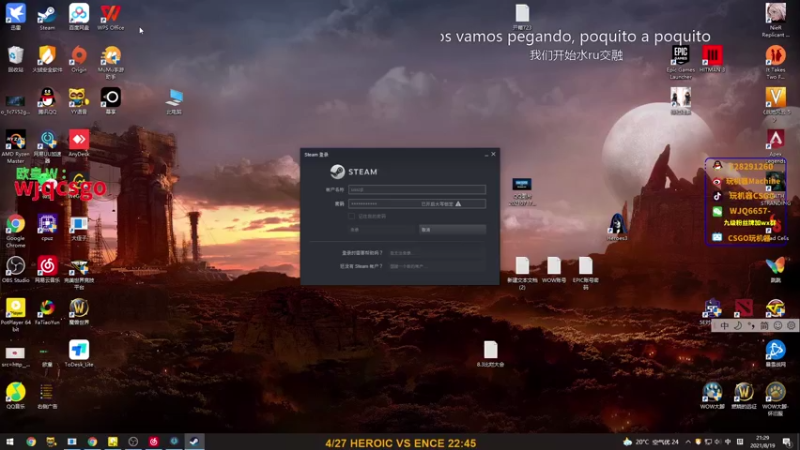800x450 pixels.
Task: Open the It Takes Two desktop icon
Action: click(776, 62)
